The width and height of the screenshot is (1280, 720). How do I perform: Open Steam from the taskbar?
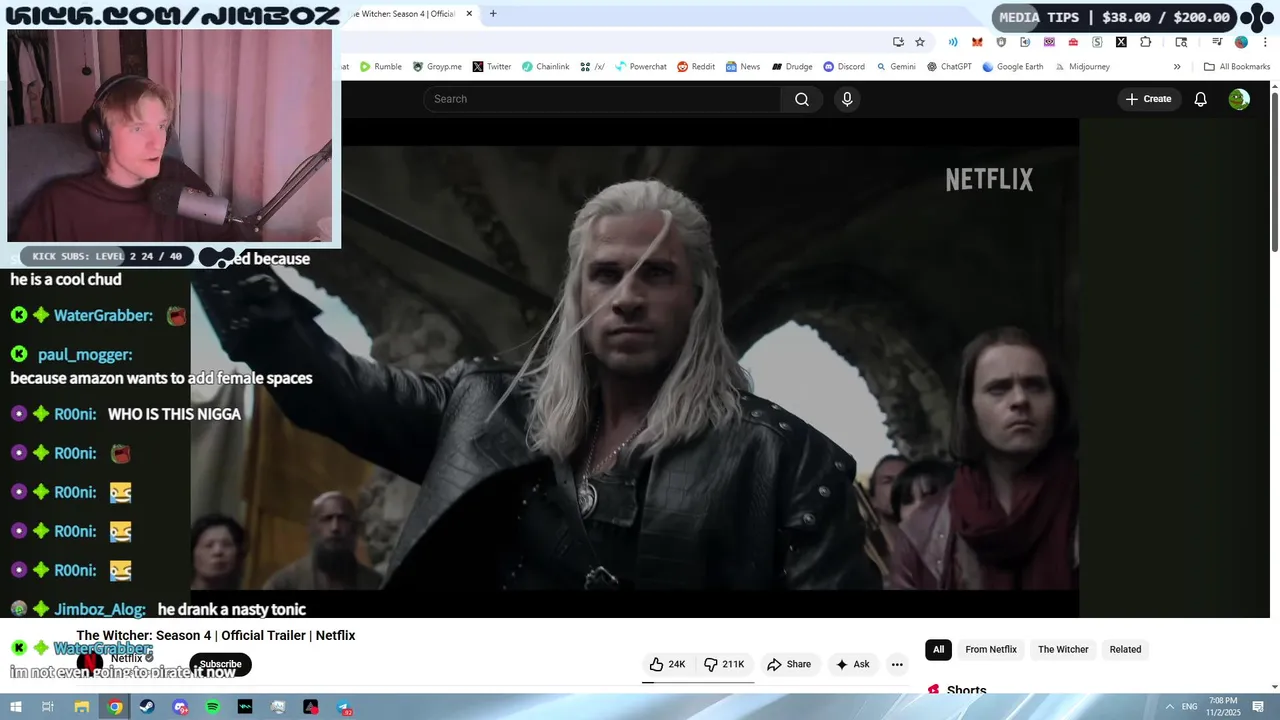pyautogui.click(x=147, y=707)
